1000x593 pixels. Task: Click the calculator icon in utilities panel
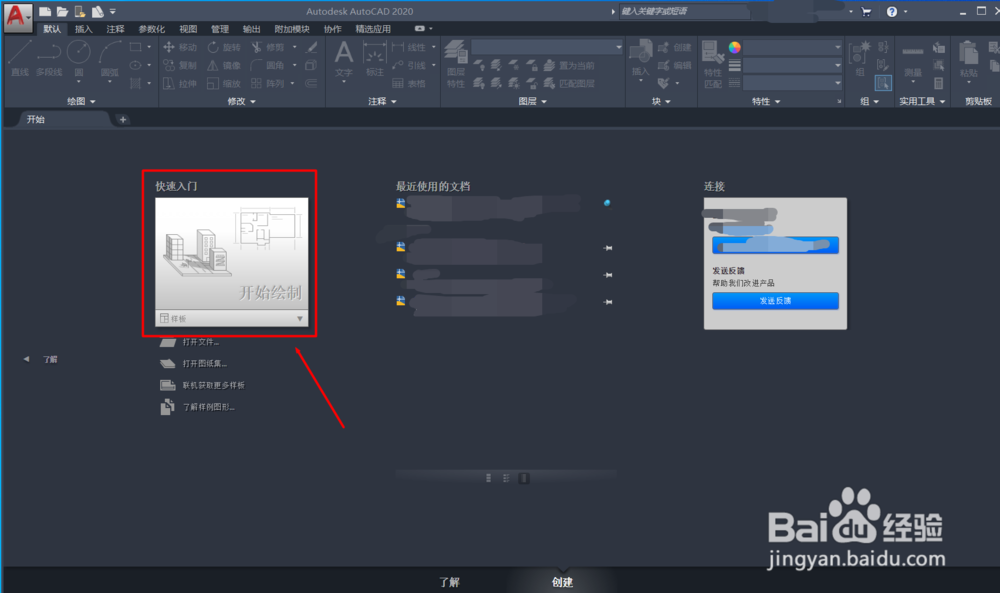pyautogui.click(x=939, y=84)
